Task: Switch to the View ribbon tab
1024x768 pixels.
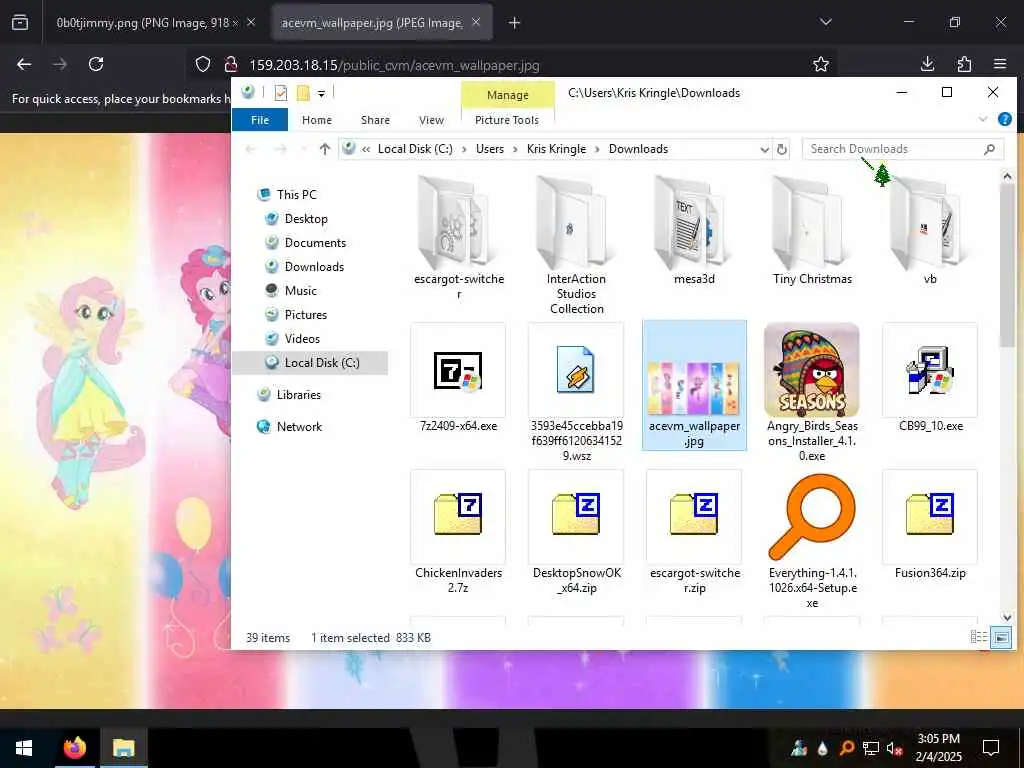Action: pyautogui.click(x=431, y=120)
